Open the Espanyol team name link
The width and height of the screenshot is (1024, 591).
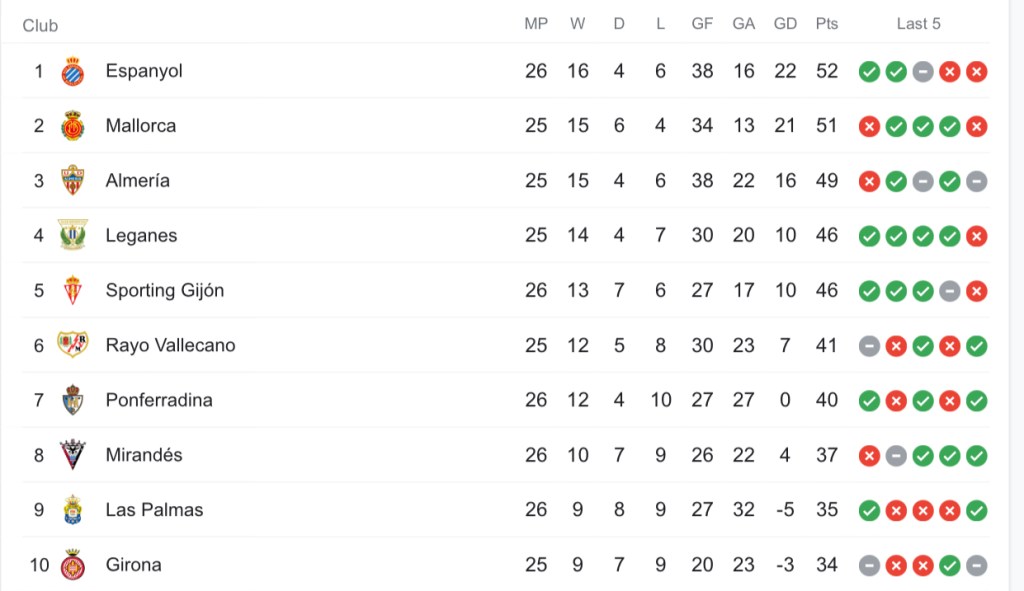click(144, 71)
